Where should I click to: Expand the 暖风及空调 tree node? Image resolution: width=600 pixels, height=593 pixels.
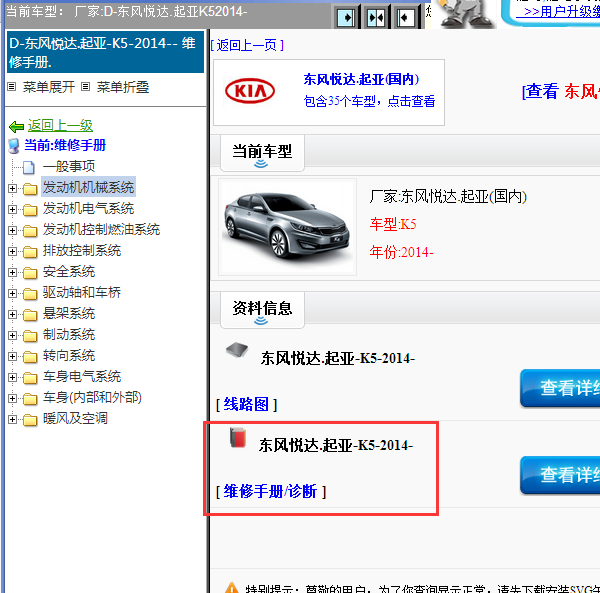pos(12,419)
